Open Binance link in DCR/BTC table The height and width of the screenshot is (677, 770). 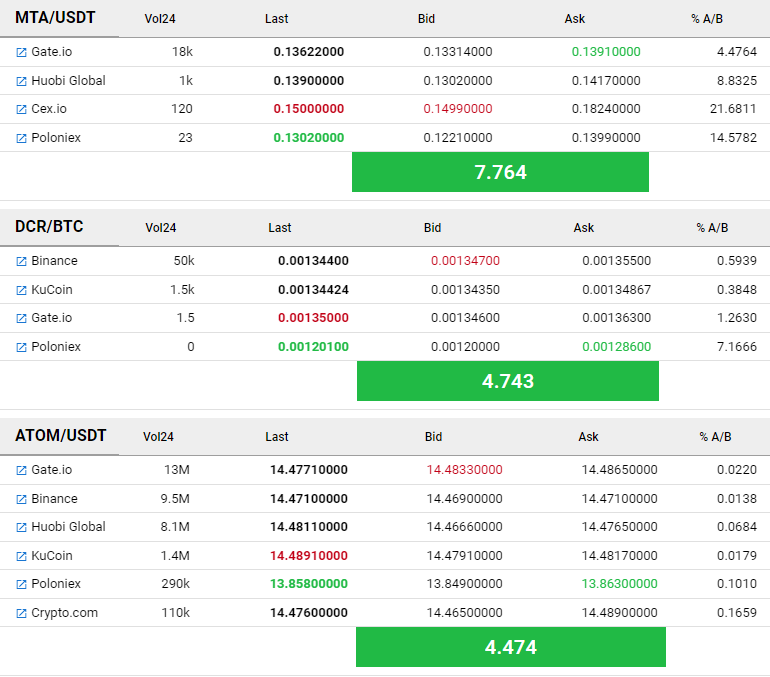55,261
